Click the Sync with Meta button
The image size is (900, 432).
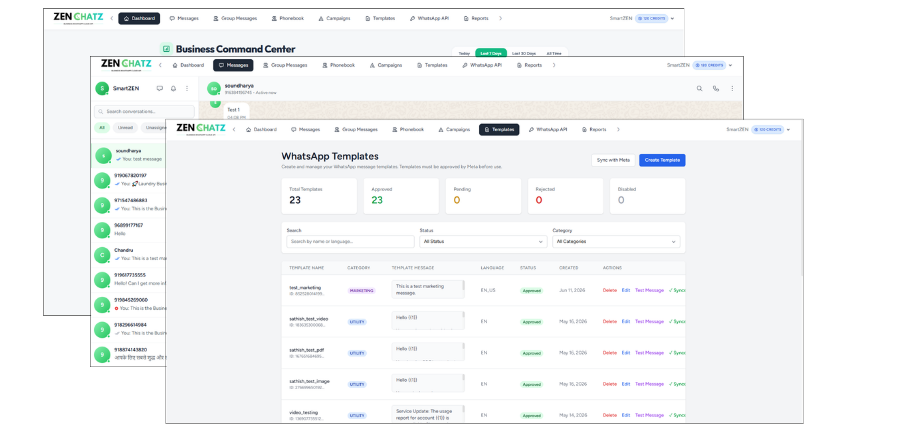tap(613, 160)
